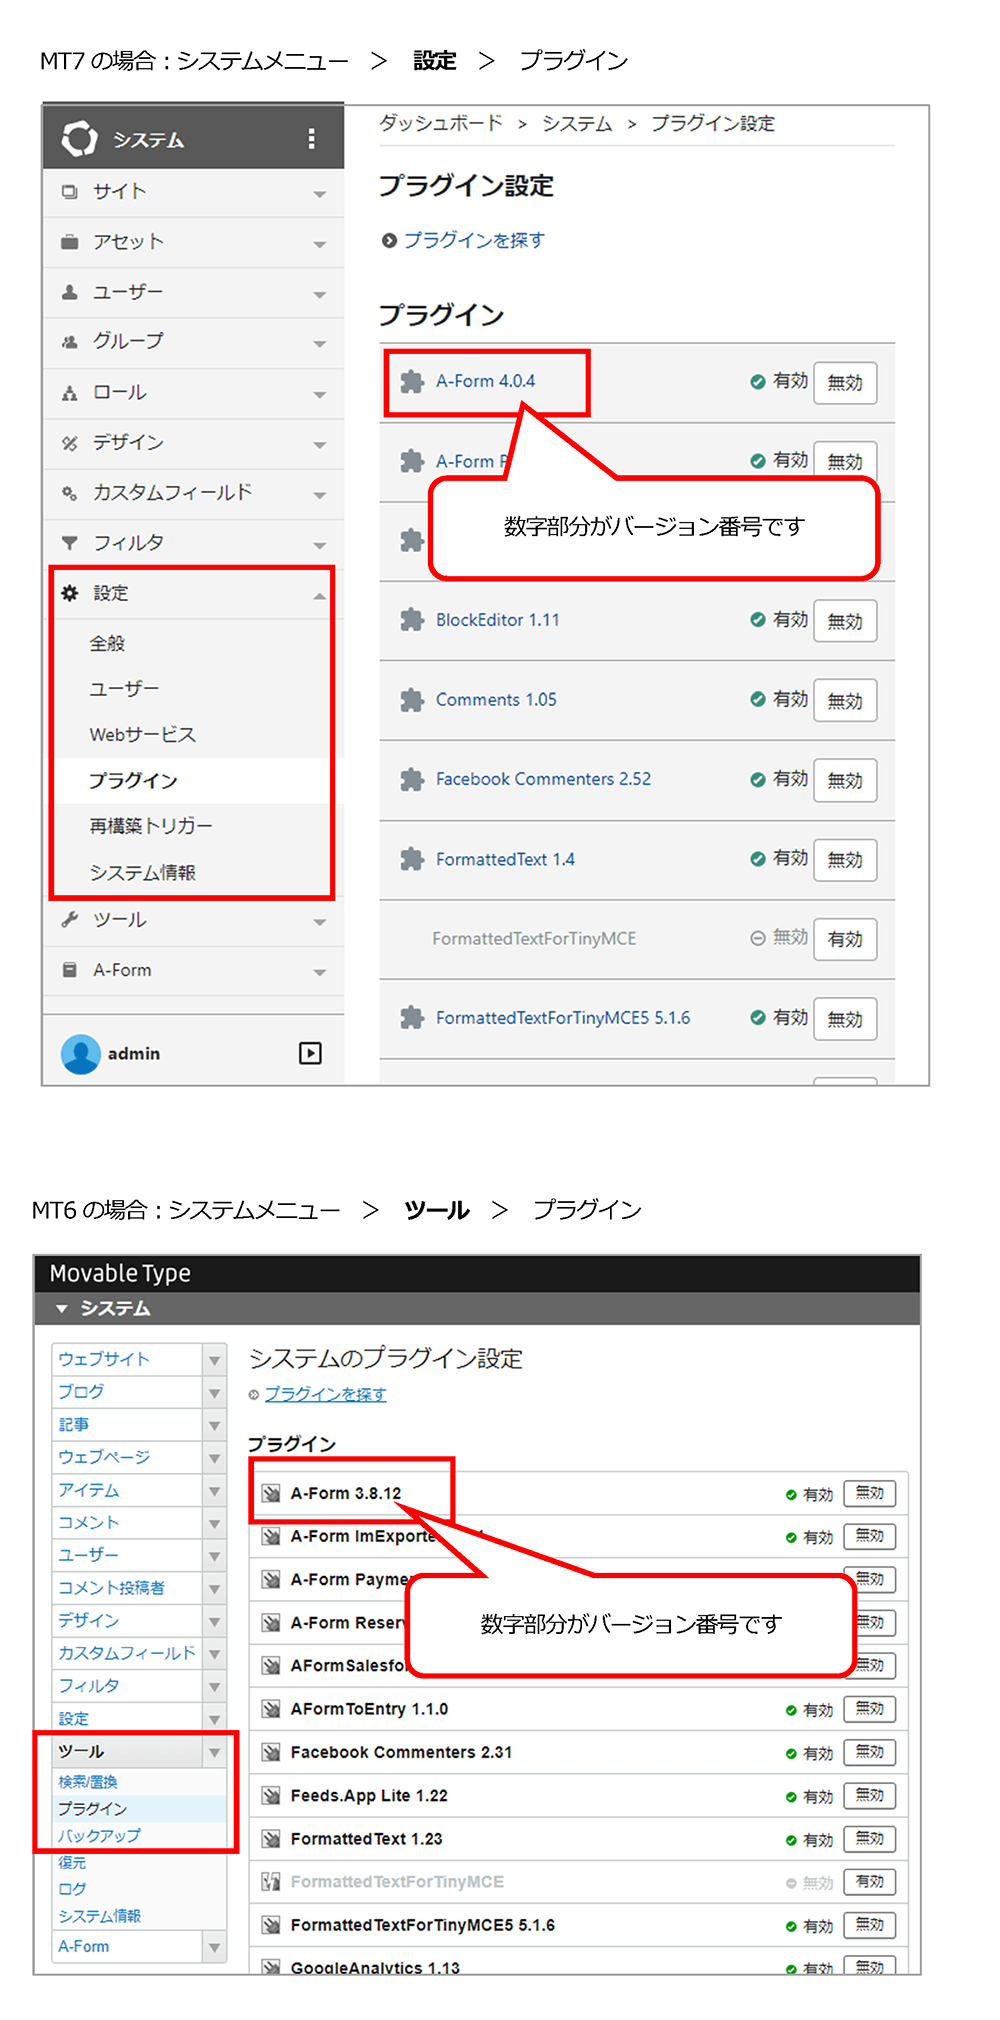Disable A-Form 4.0.4 with 無効 button
The width and height of the screenshot is (1000, 2020).
click(x=845, y=383)
